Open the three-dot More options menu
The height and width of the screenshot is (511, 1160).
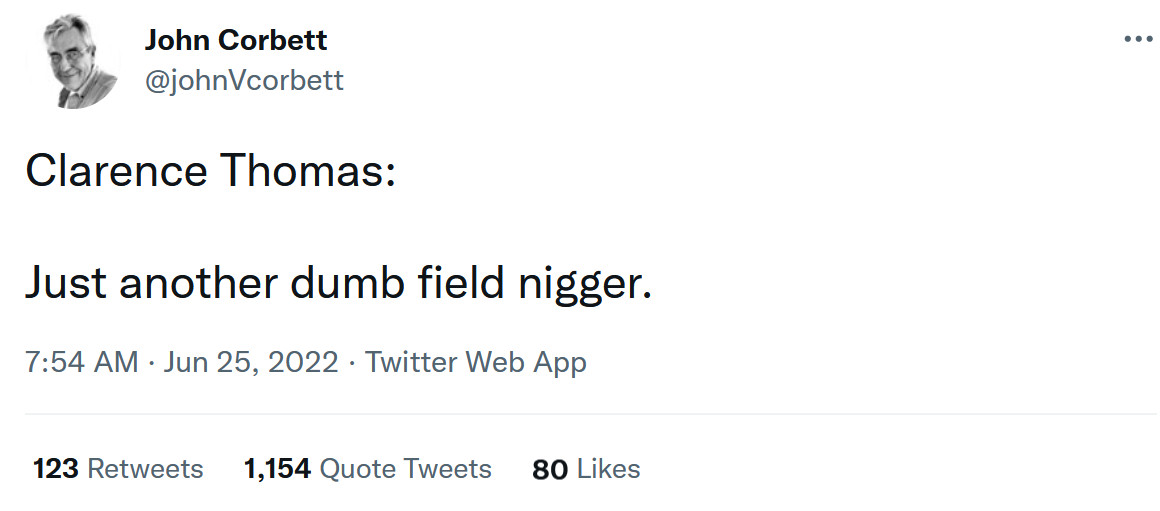pos(1138,39)
